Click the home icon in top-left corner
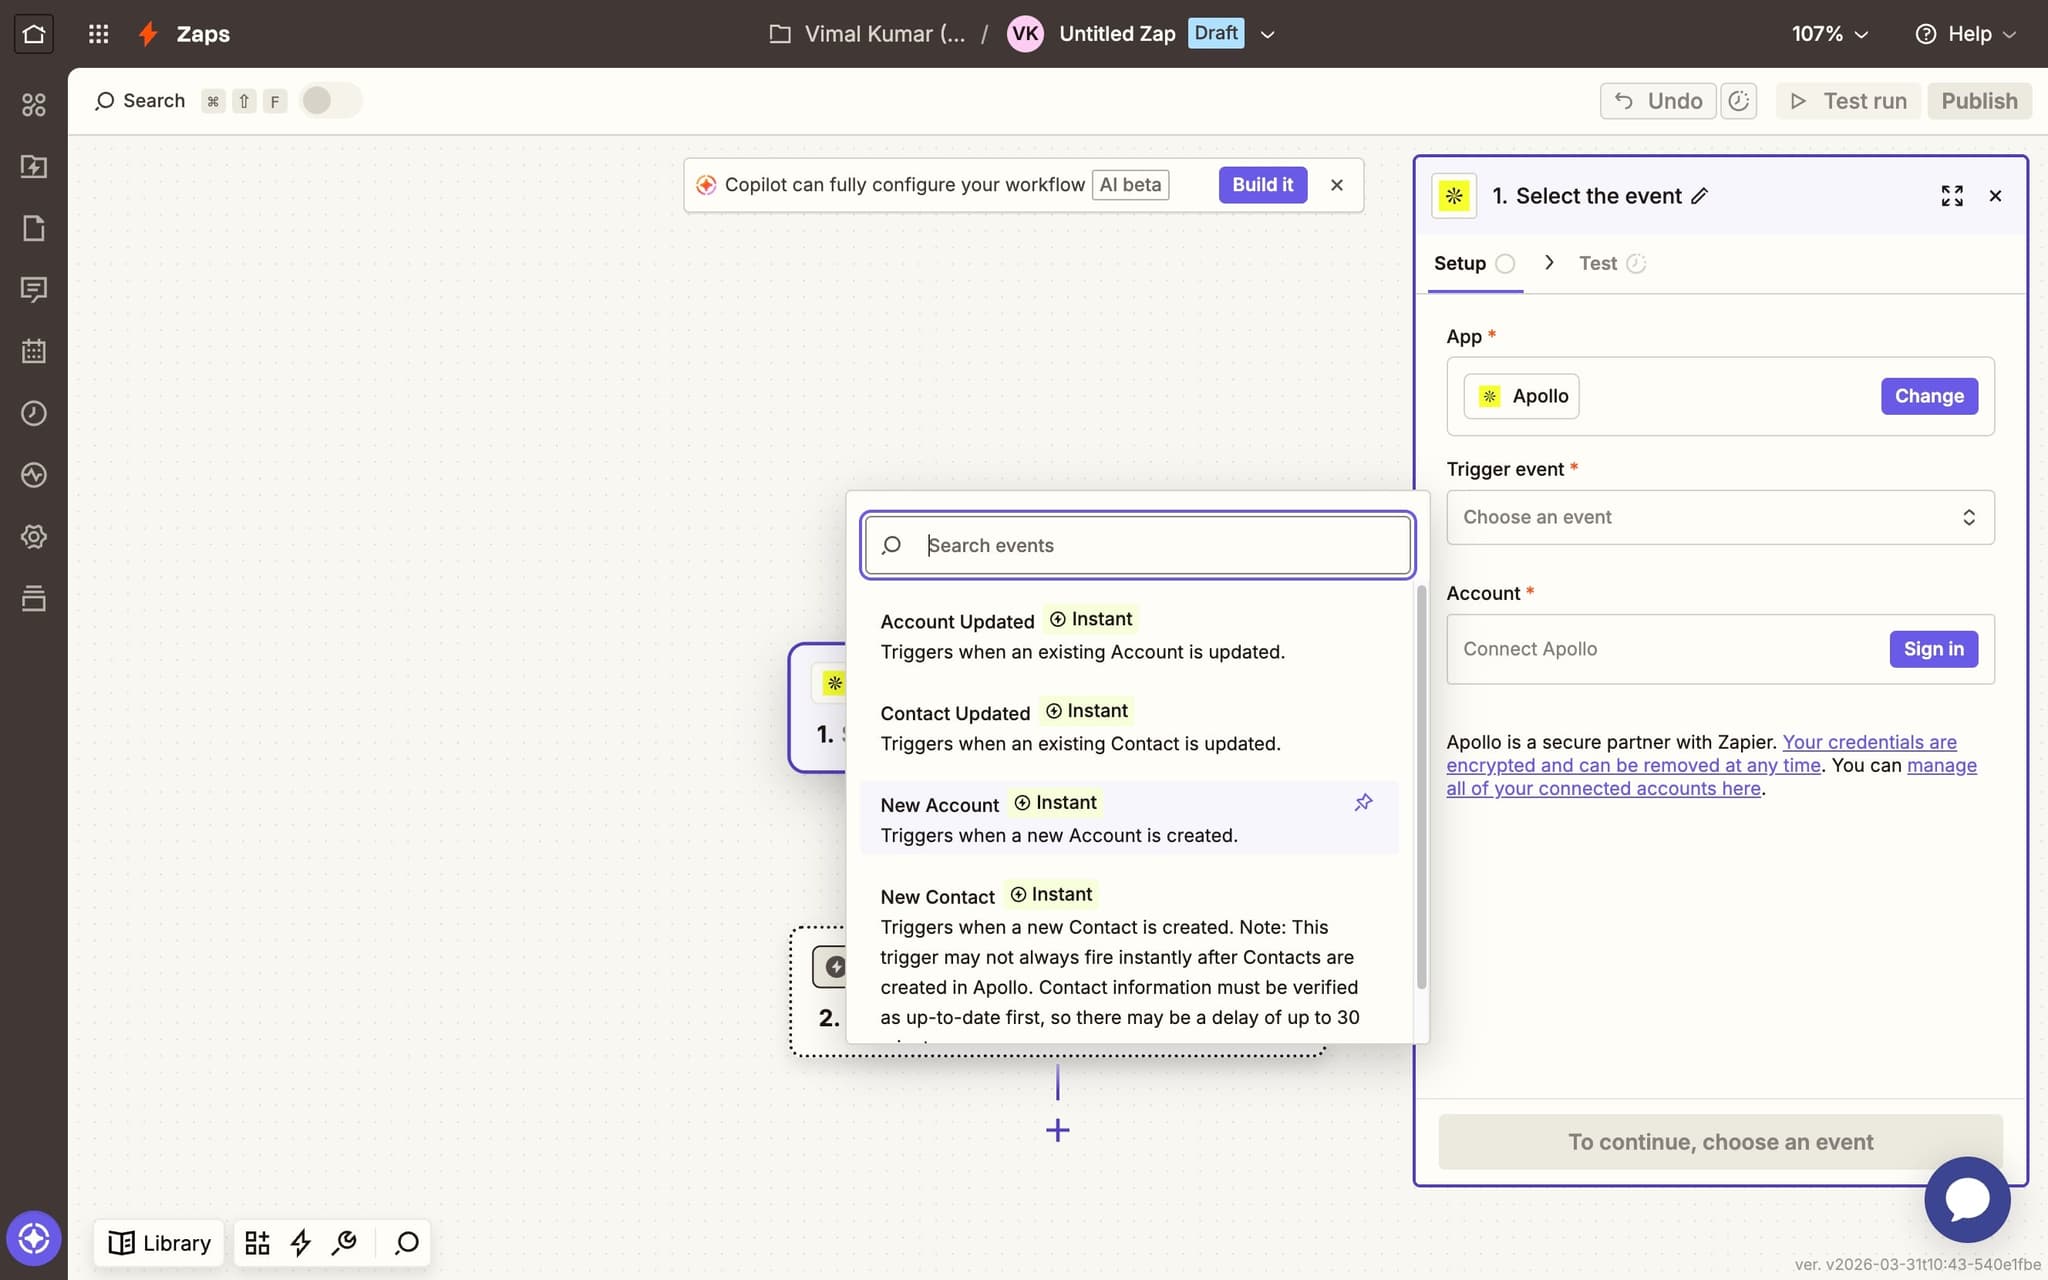Viewport: 2048px width, 1280px height. (x=33, y=34)
